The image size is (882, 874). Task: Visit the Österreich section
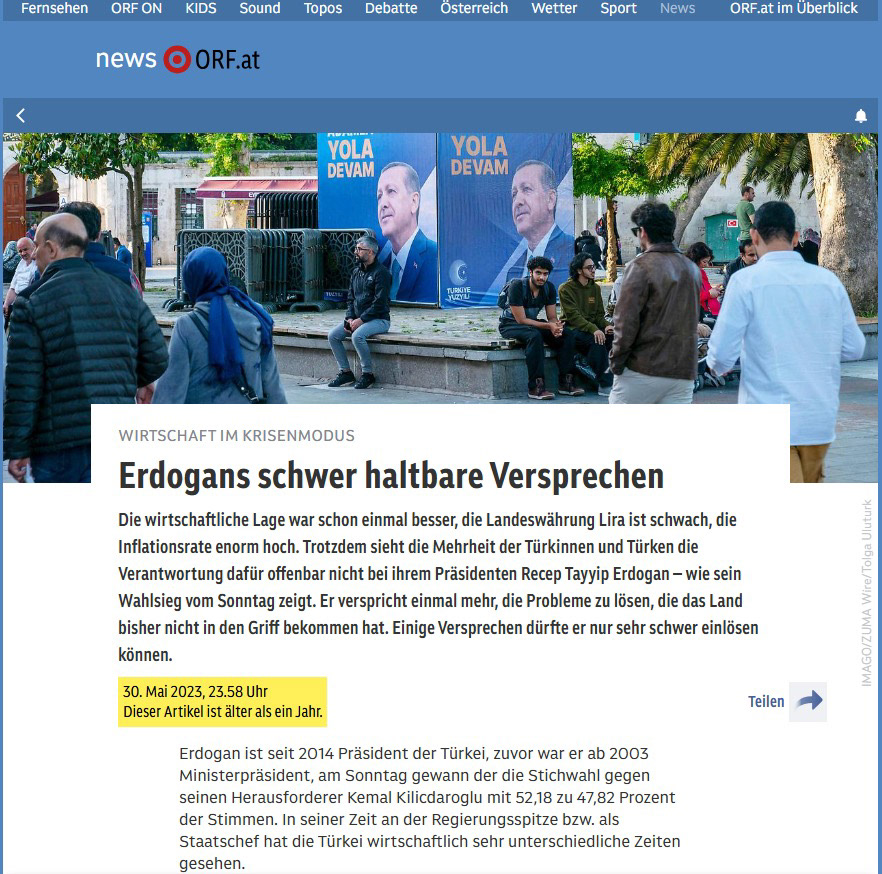(x=473, y=8)
